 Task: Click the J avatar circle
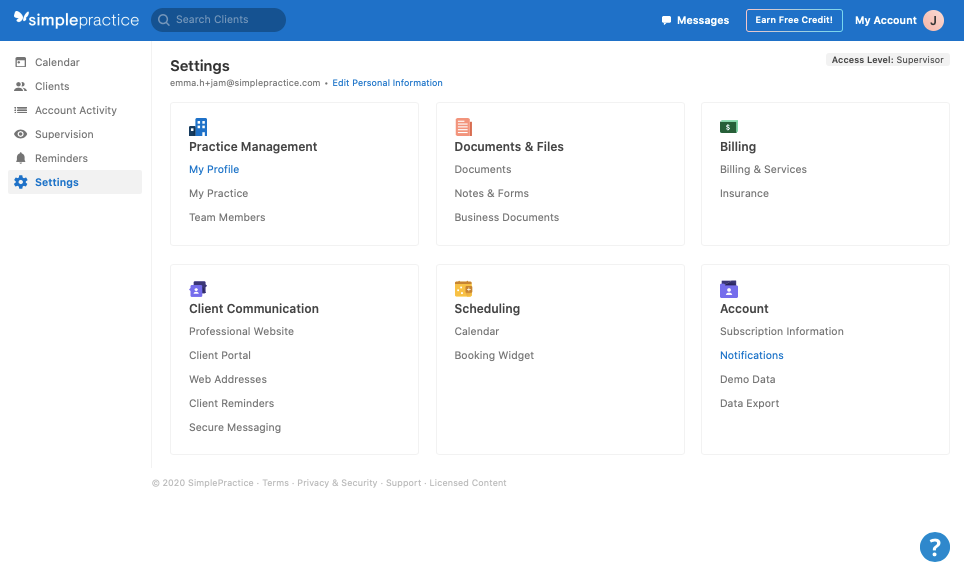click(x=933, y=20)
